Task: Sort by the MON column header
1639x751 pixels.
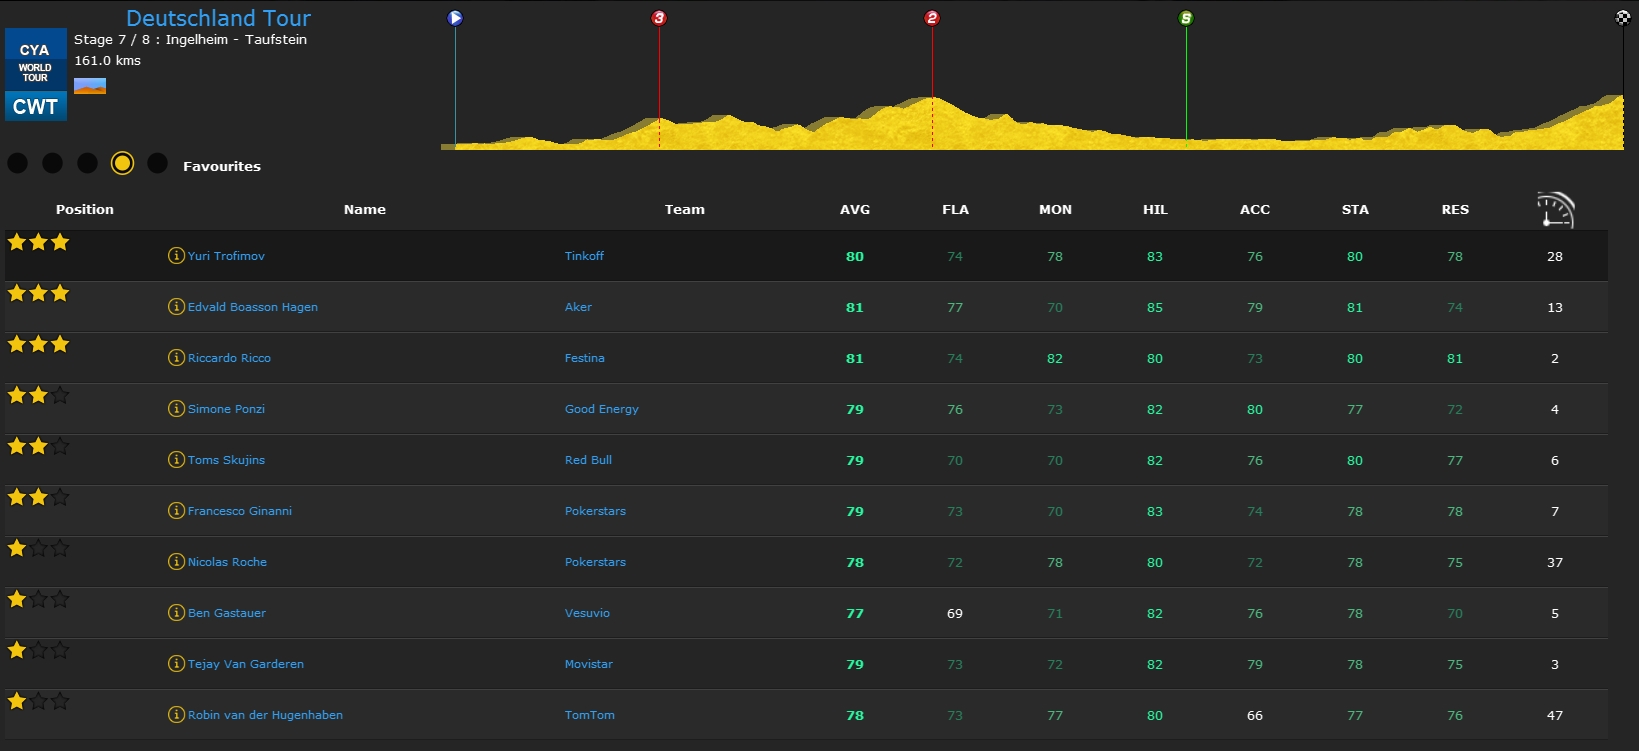Action: [1055, 209]
